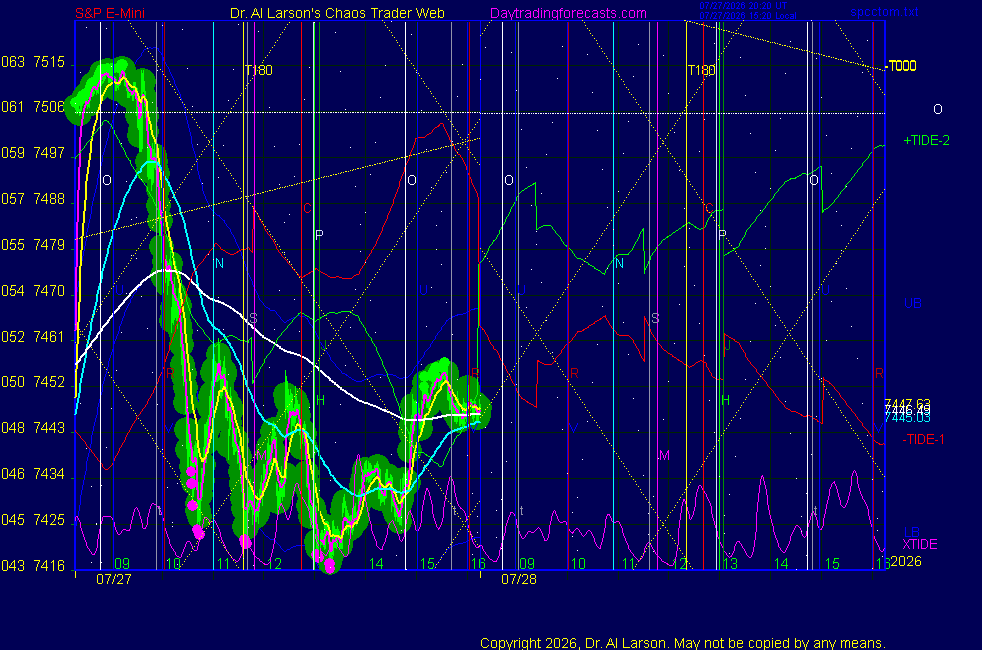Click the copyright notice text at bottom
Viewport: 982px width, 650px height.
coord(683,643)
